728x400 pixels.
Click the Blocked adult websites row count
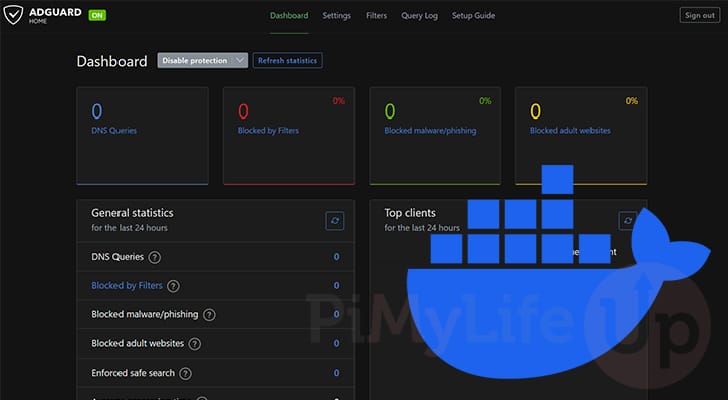(336, 343)
